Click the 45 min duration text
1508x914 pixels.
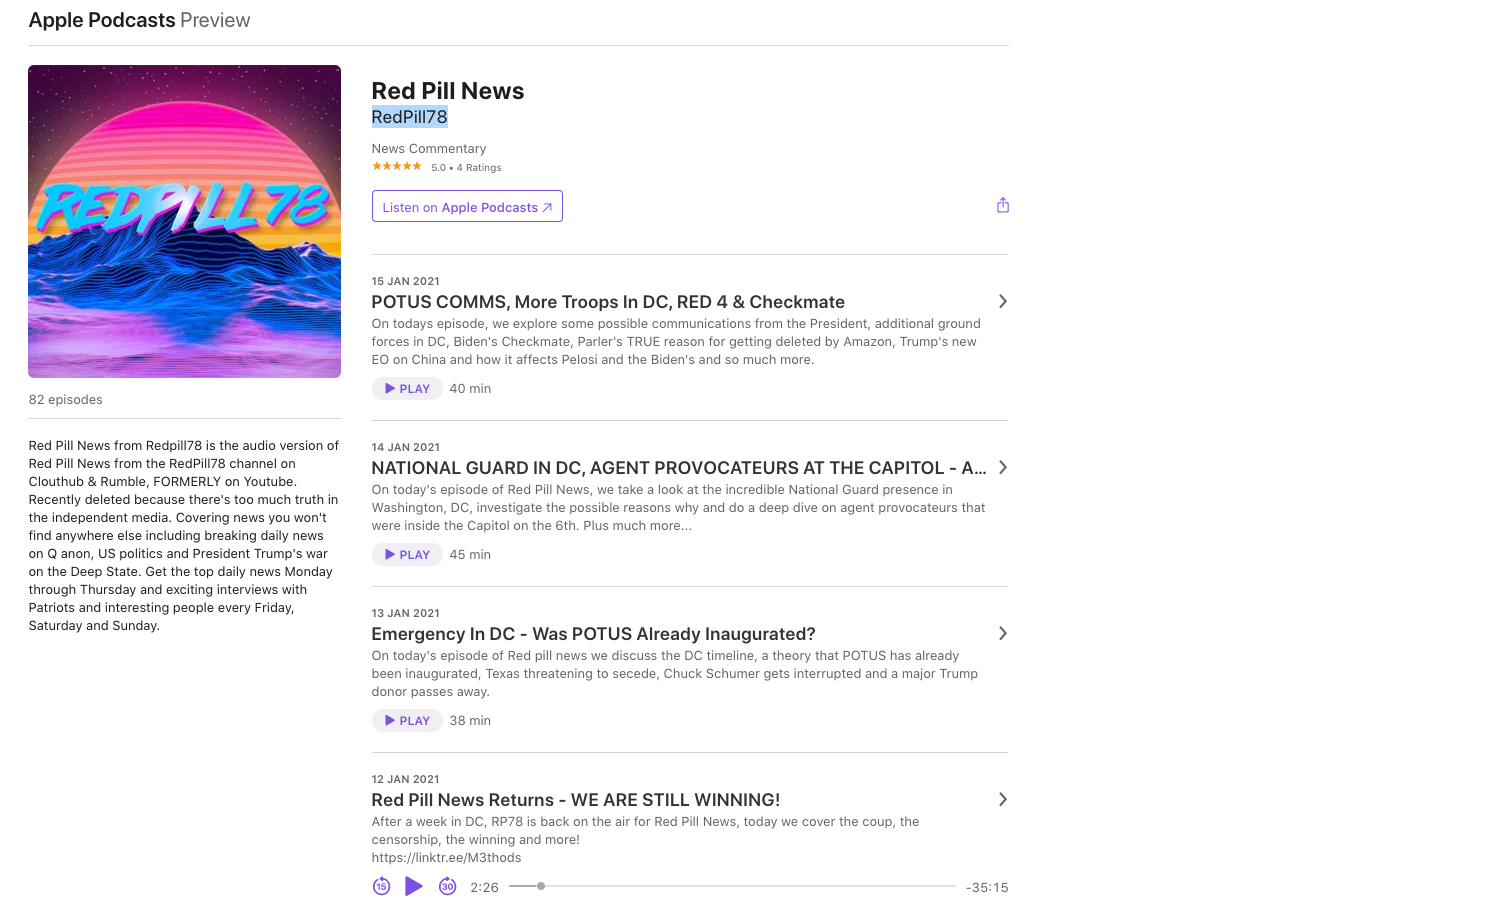point(470,554)
